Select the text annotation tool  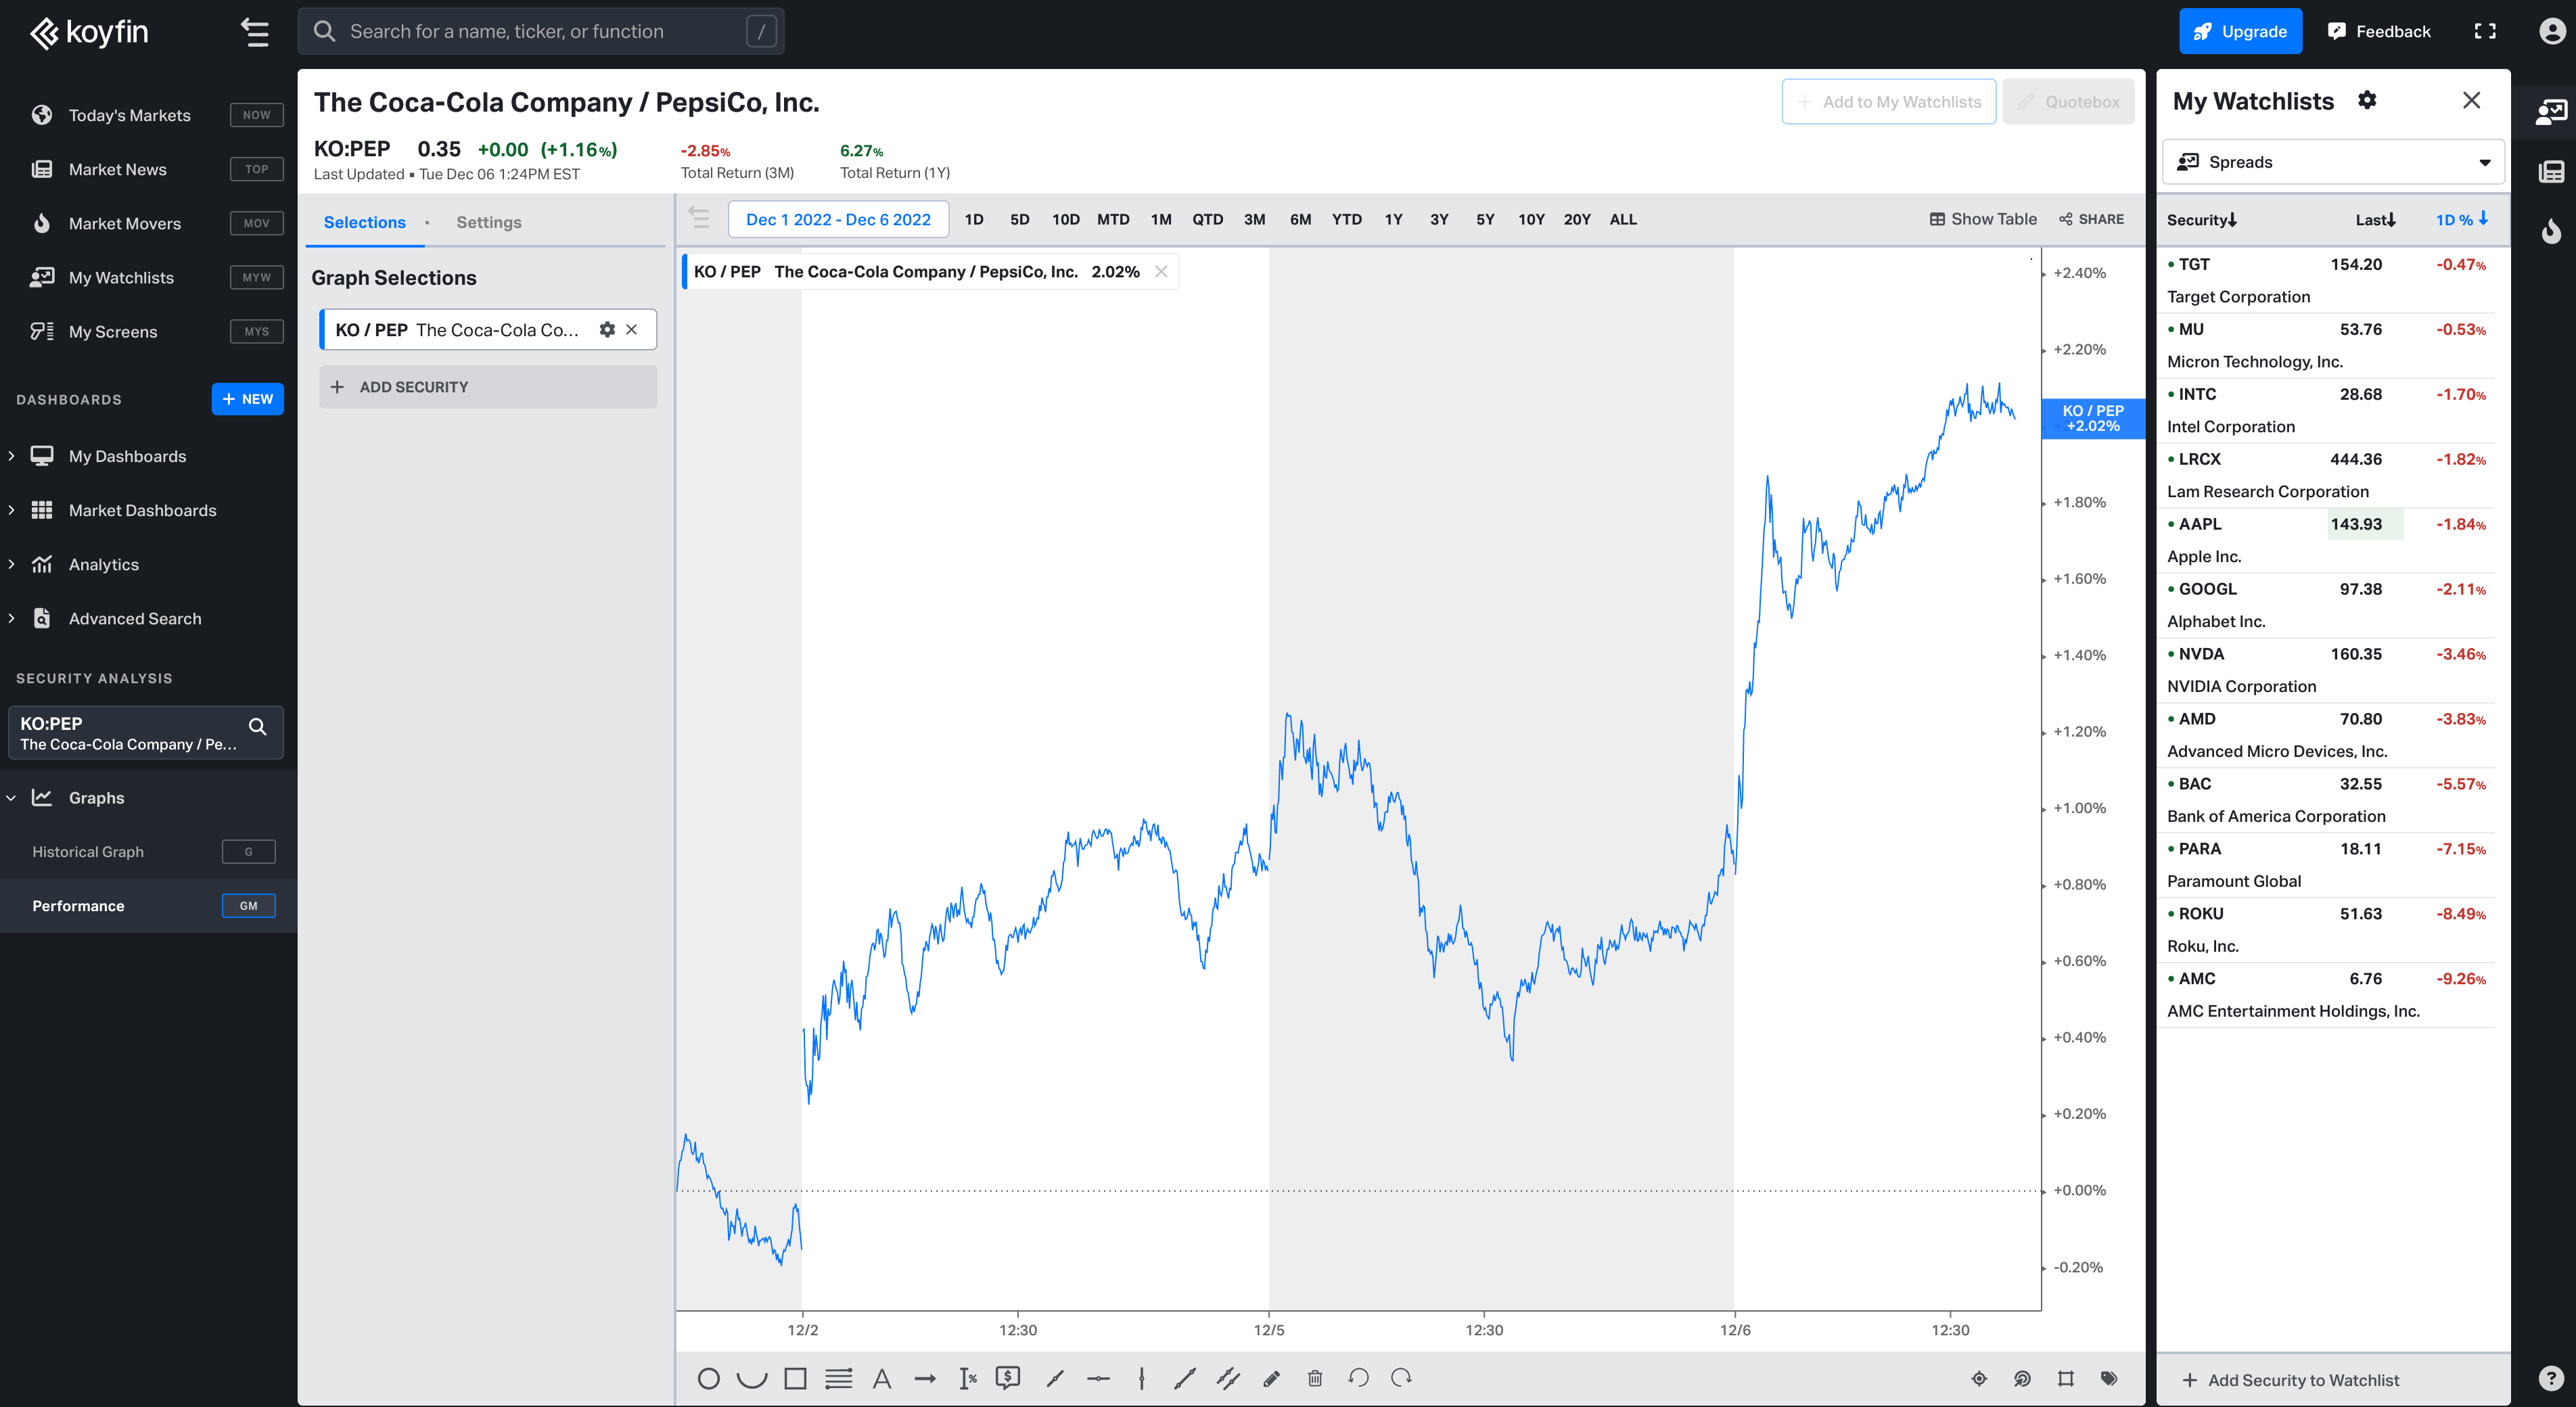click(x=881, y=1379)
